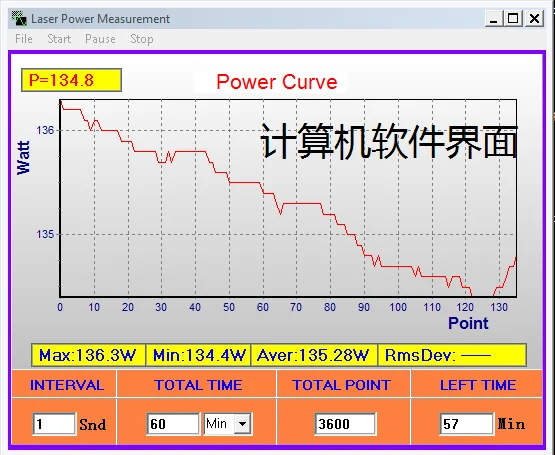
Task: Select the total point field showing 3600
Action: pyautogui.click(x=345, y=424)
